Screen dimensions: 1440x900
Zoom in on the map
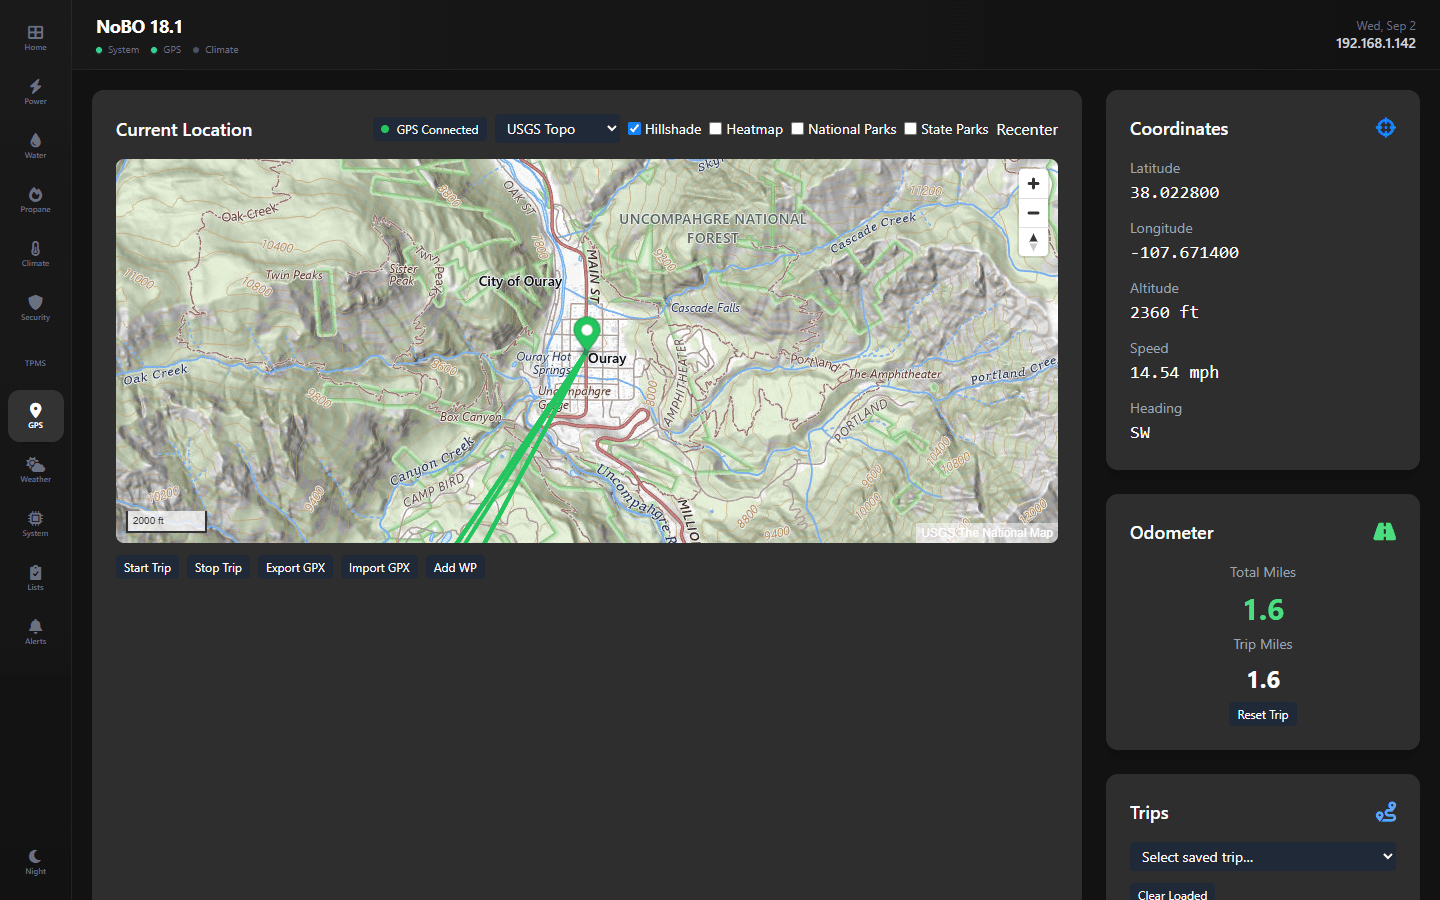[x=1033, y=184]
